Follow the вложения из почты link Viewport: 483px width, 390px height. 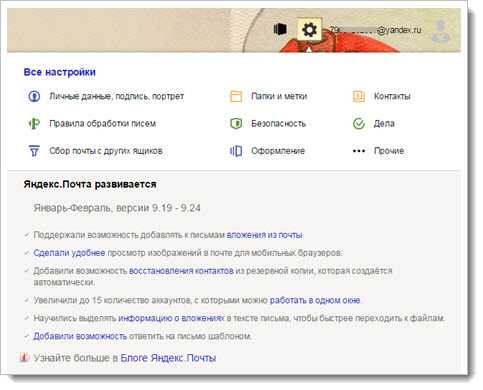(265, 235)
